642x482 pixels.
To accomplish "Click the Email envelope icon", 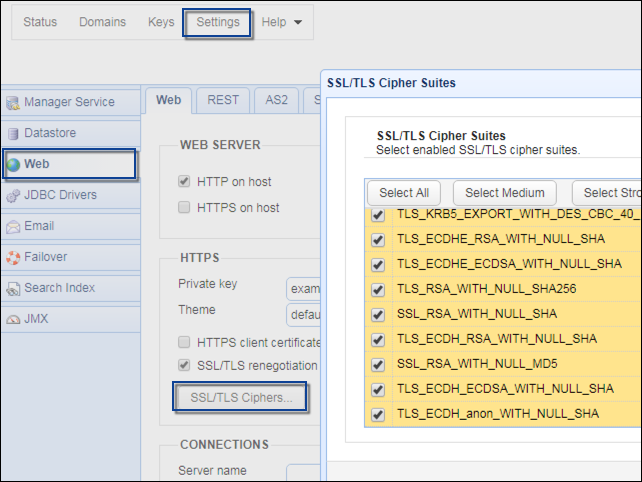I will [x=13, y=226].
